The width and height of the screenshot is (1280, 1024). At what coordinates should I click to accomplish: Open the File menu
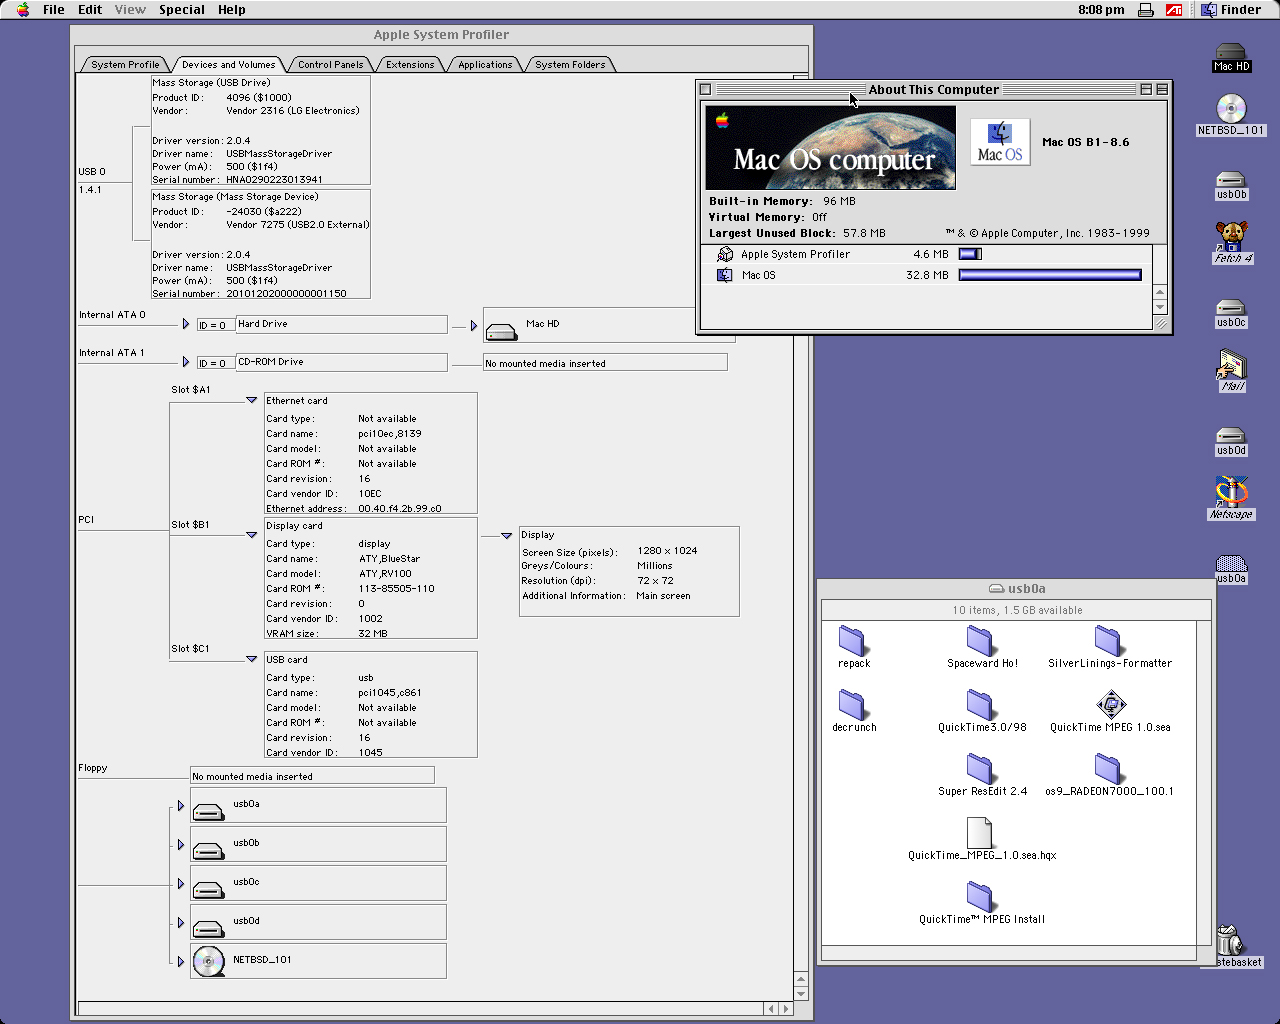[54, 9]
